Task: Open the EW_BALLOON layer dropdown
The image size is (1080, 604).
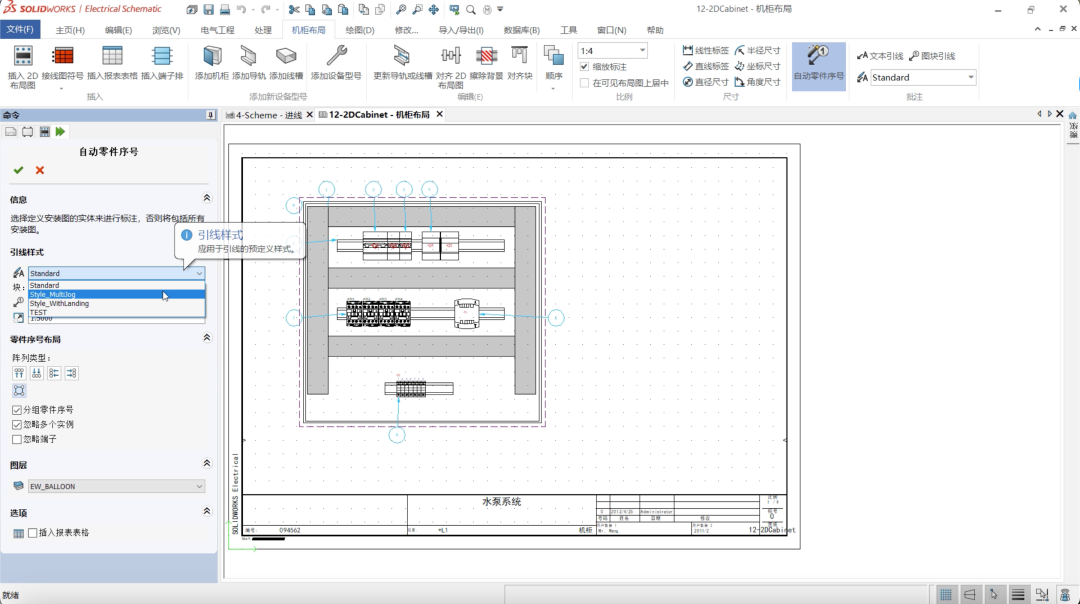Action: tap(200, 484)
